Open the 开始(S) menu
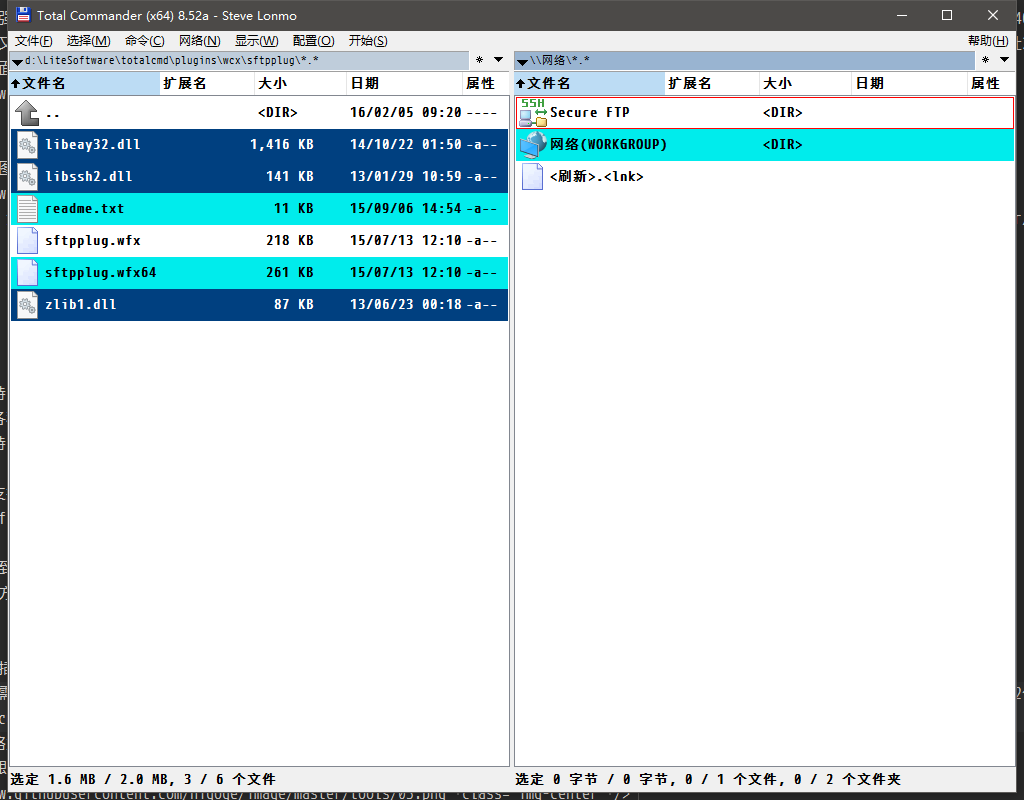The width and height of the screenshot is (1024, 800). [368, 40]
